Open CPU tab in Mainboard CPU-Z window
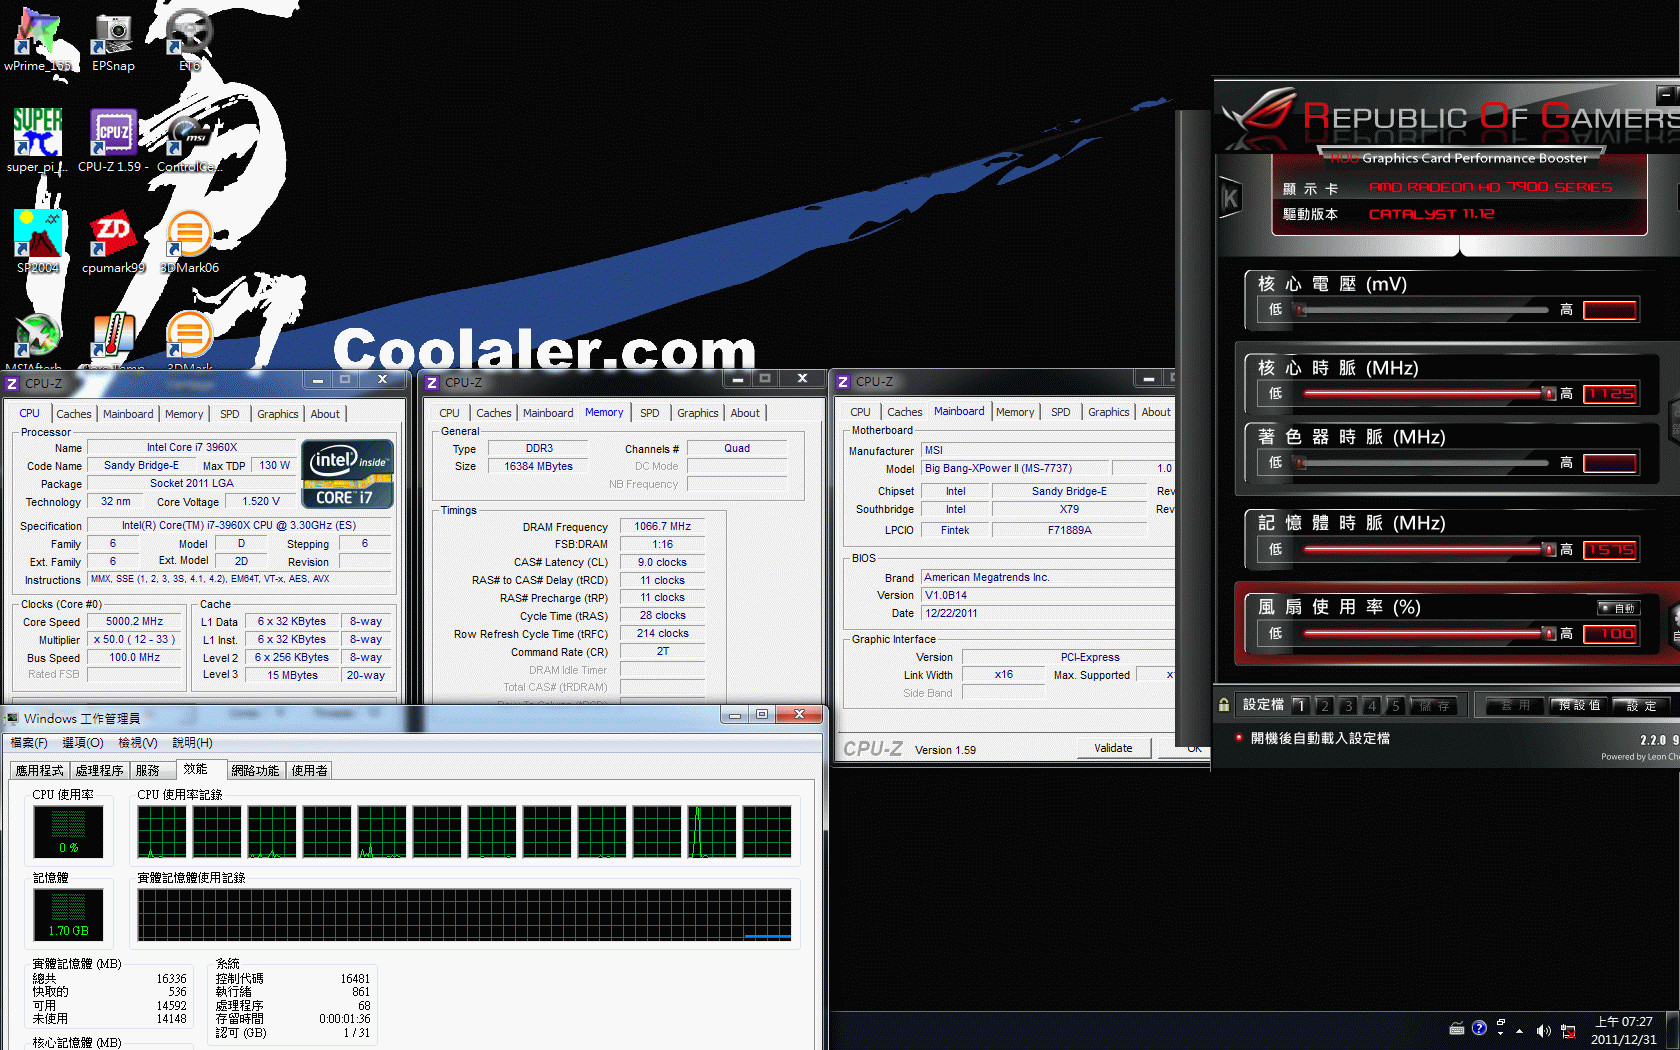 860,412
